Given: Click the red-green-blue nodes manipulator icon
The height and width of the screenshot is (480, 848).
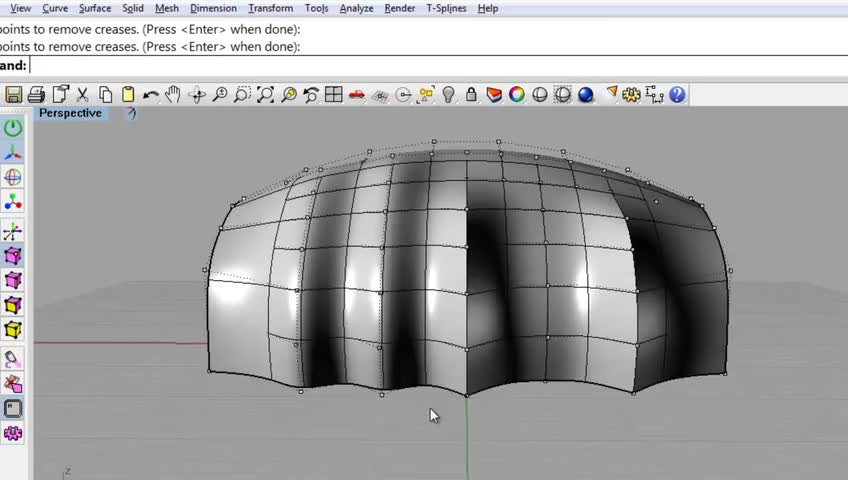Looking at the screenshot, I should (x=13, y=202).
